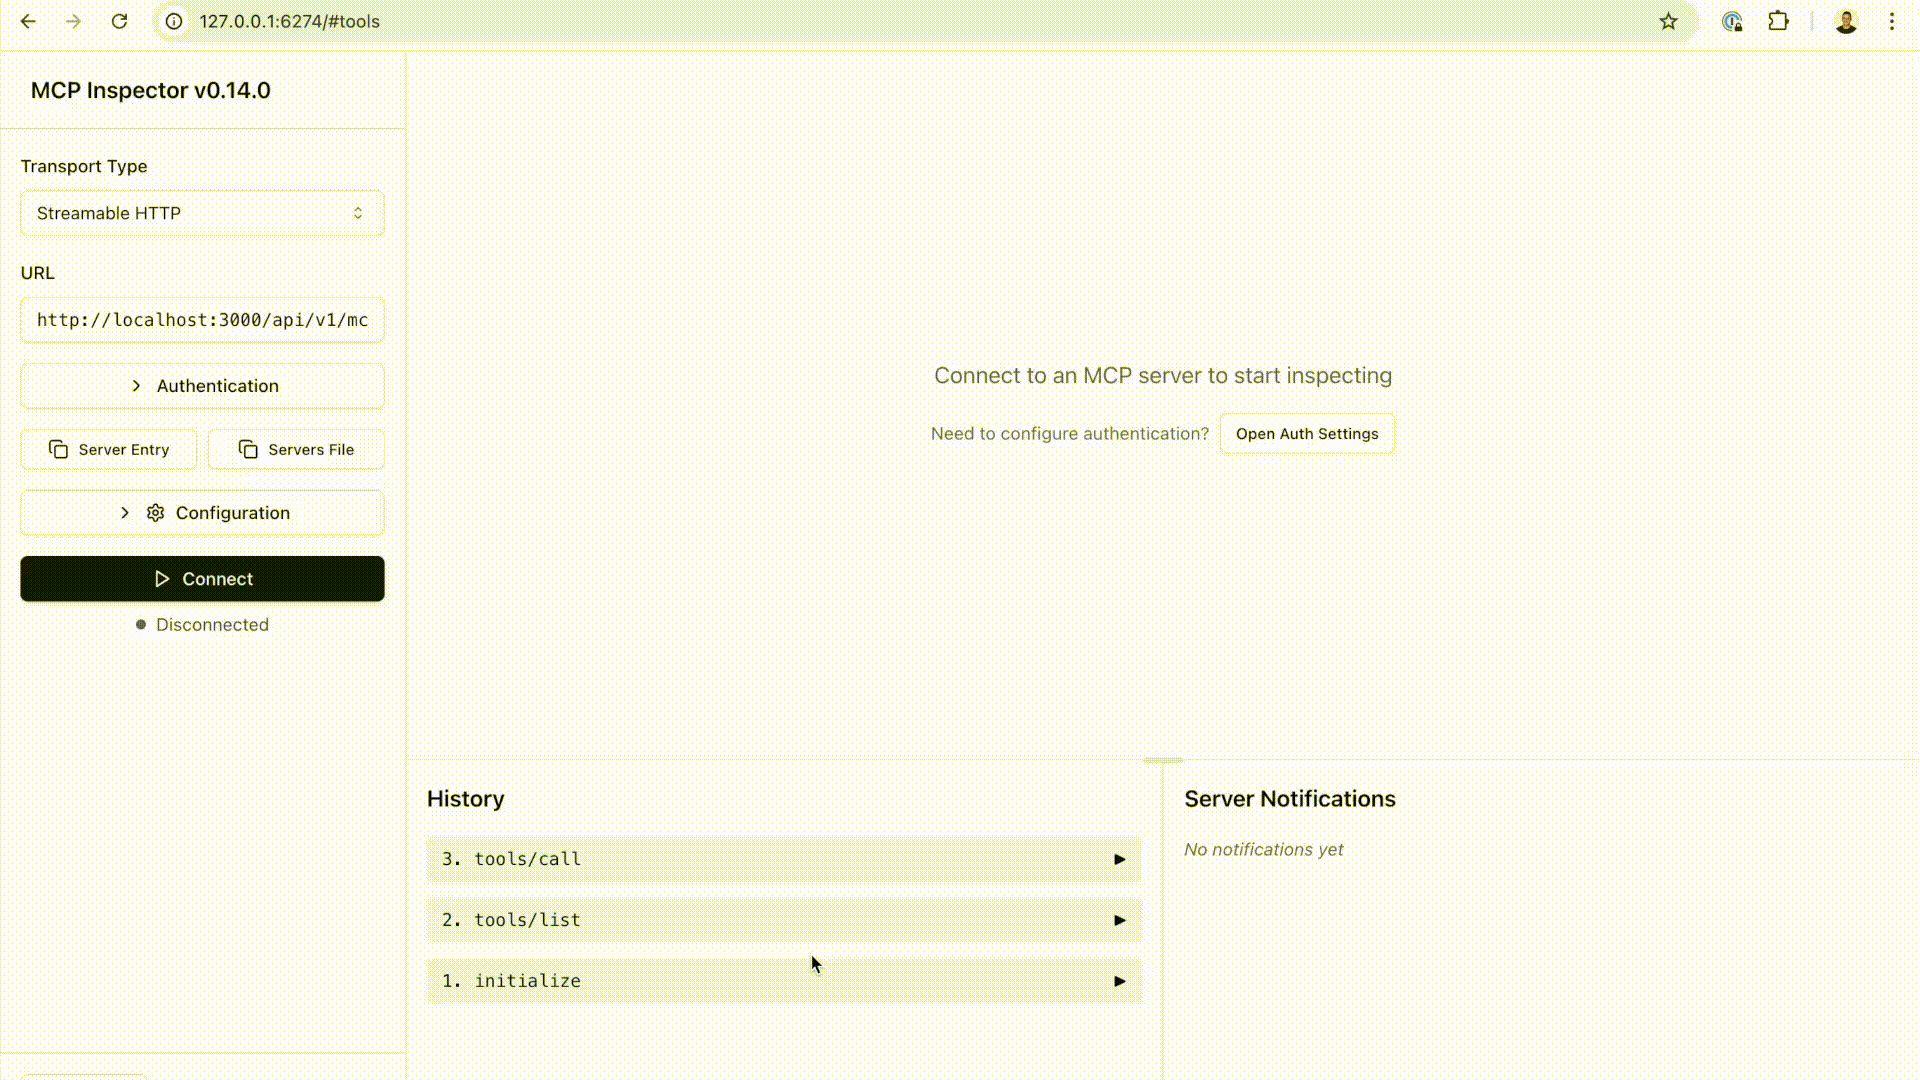Click the shield extension icon in toolbar

click(1732, 21)
